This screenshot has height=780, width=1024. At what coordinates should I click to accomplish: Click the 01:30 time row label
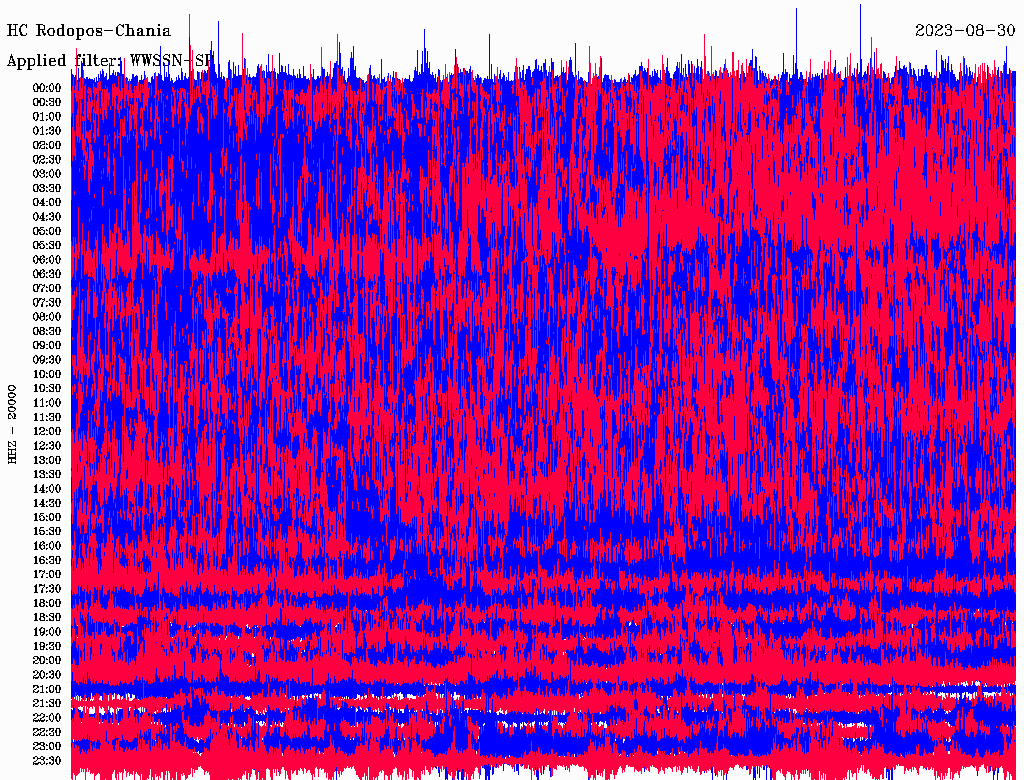tap(47, 131)
